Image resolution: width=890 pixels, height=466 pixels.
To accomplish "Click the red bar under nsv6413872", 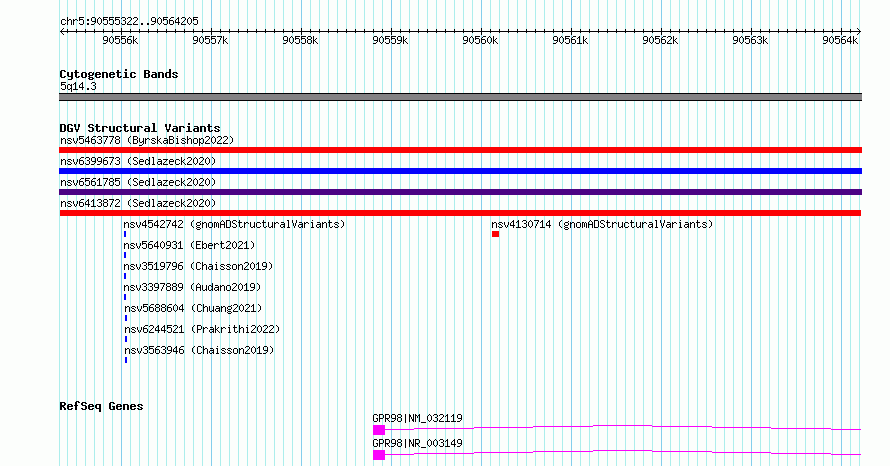I will (x=460, y=213).
